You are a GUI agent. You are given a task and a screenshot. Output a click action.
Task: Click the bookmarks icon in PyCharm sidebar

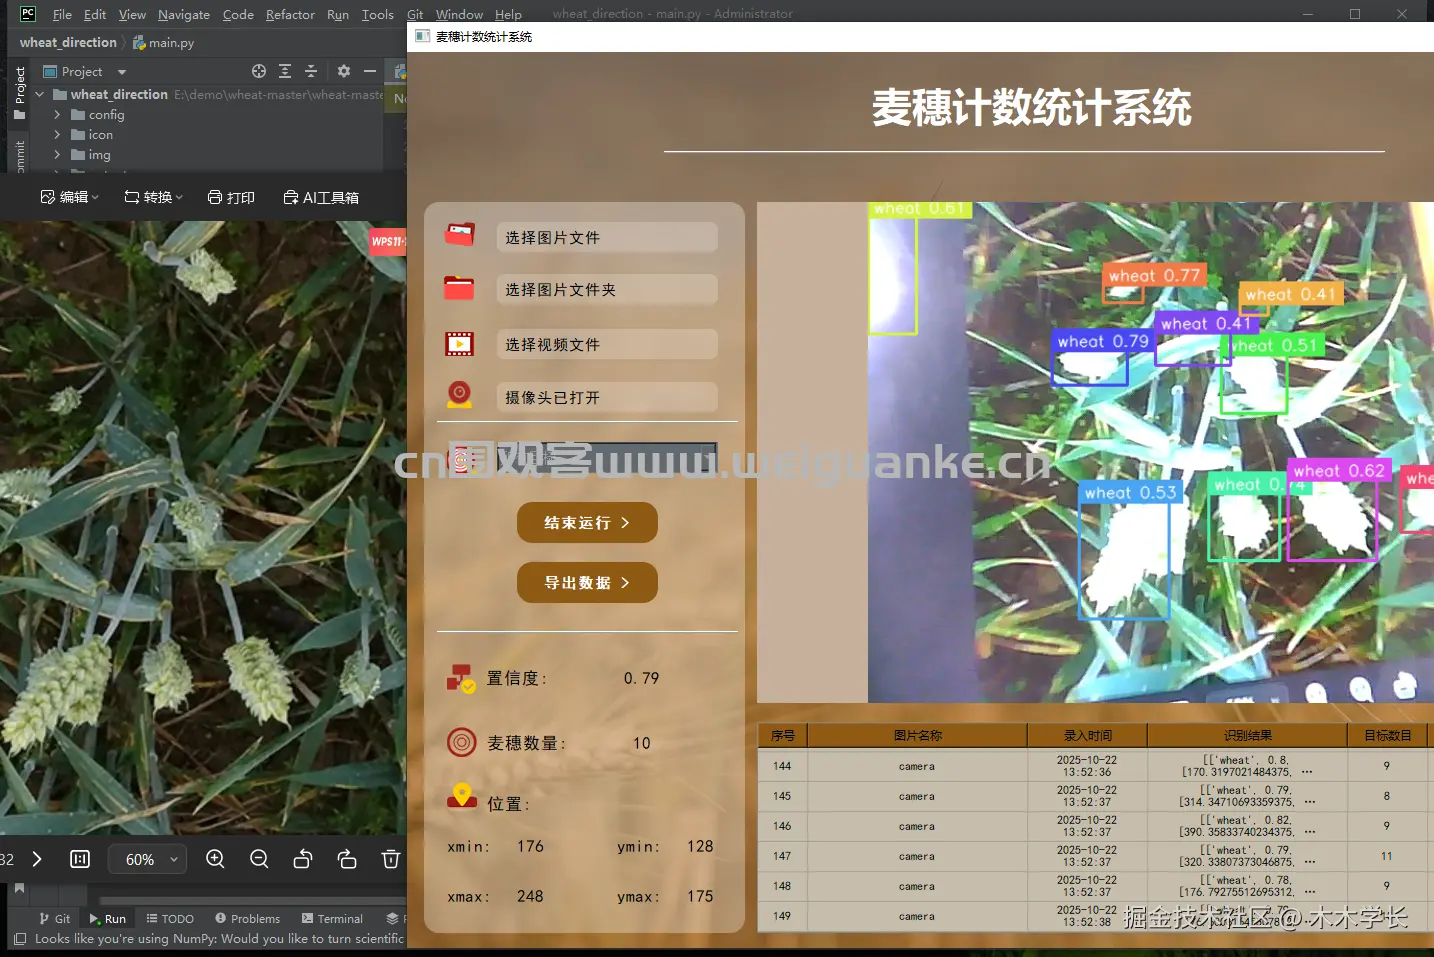19,888
